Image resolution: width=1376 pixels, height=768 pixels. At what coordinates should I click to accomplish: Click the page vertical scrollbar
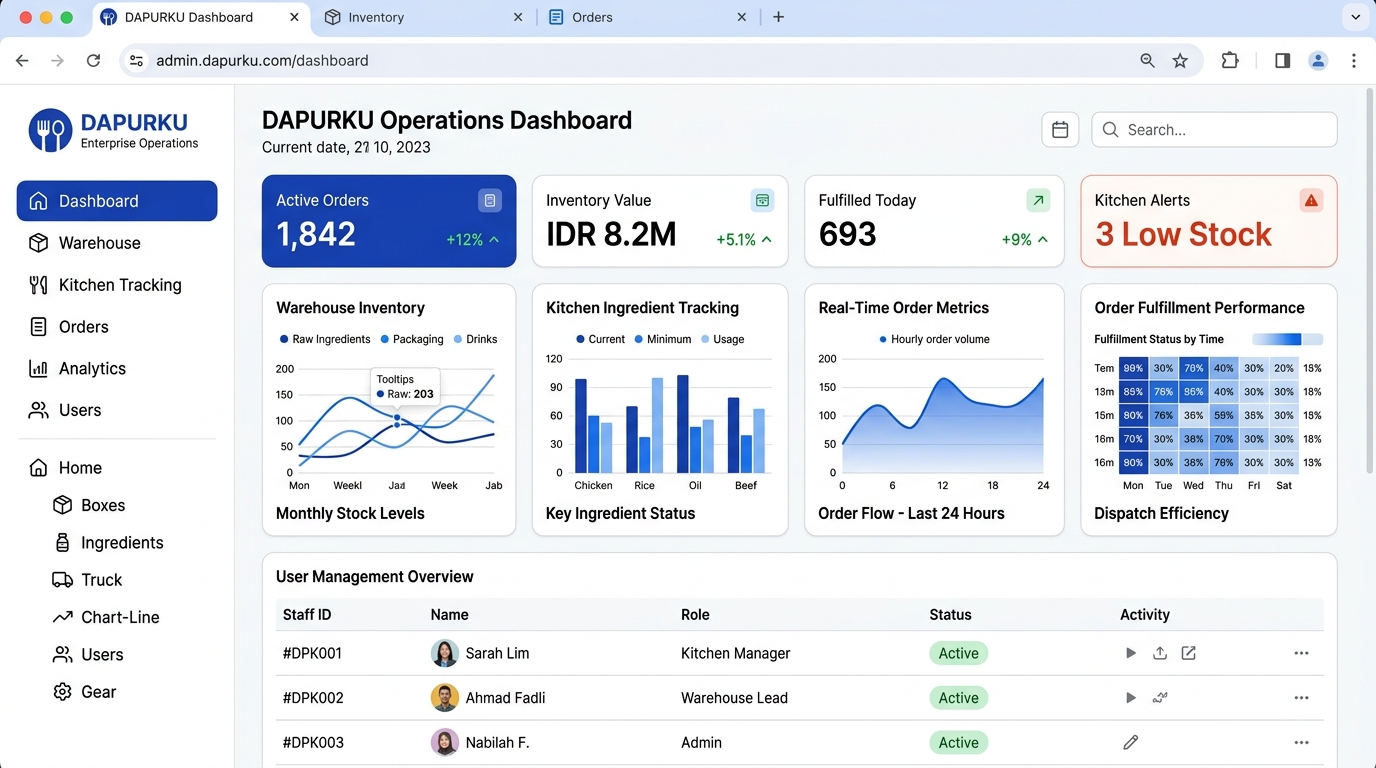coord(1370,280)
